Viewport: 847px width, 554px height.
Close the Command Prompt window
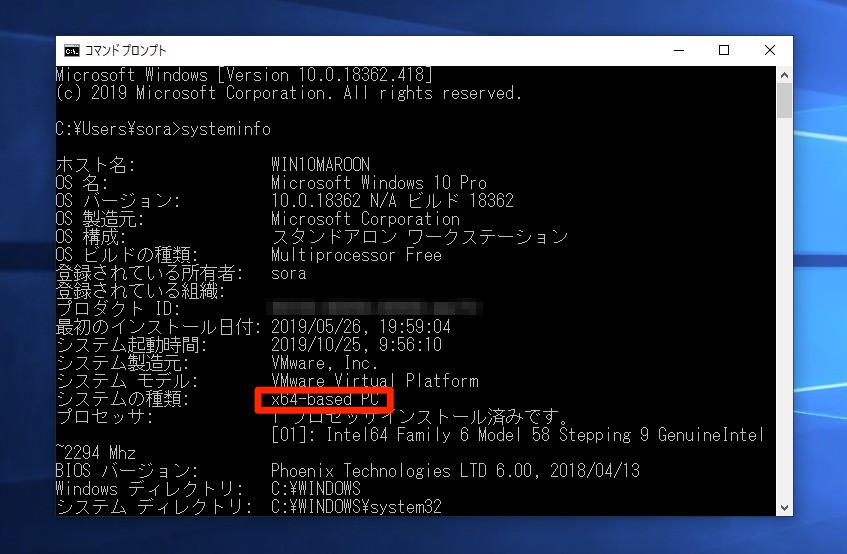[x=770, y=51]
